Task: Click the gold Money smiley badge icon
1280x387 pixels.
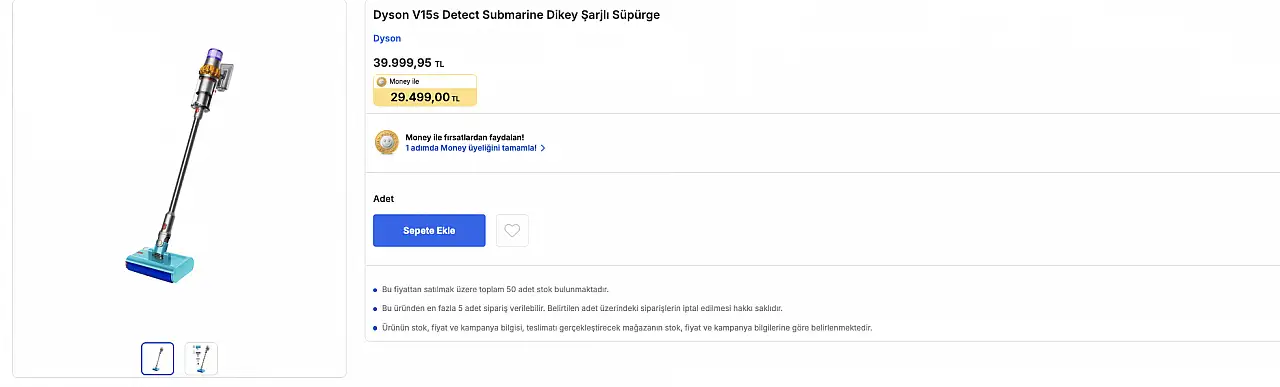Action: 386,142
